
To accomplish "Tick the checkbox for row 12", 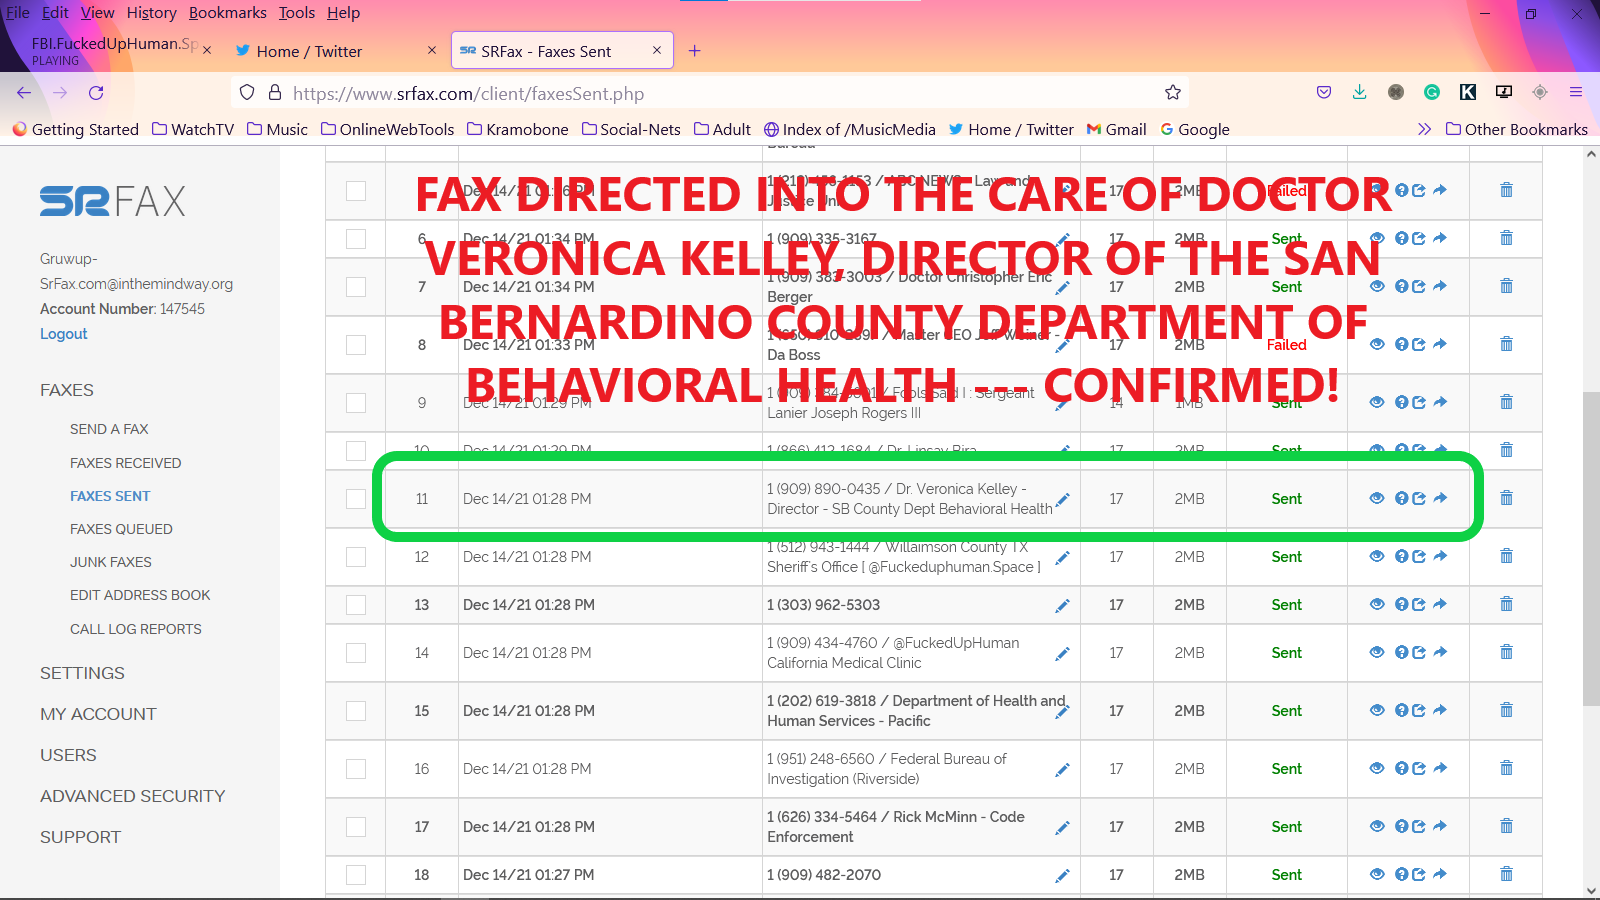I will pos(356,557).
